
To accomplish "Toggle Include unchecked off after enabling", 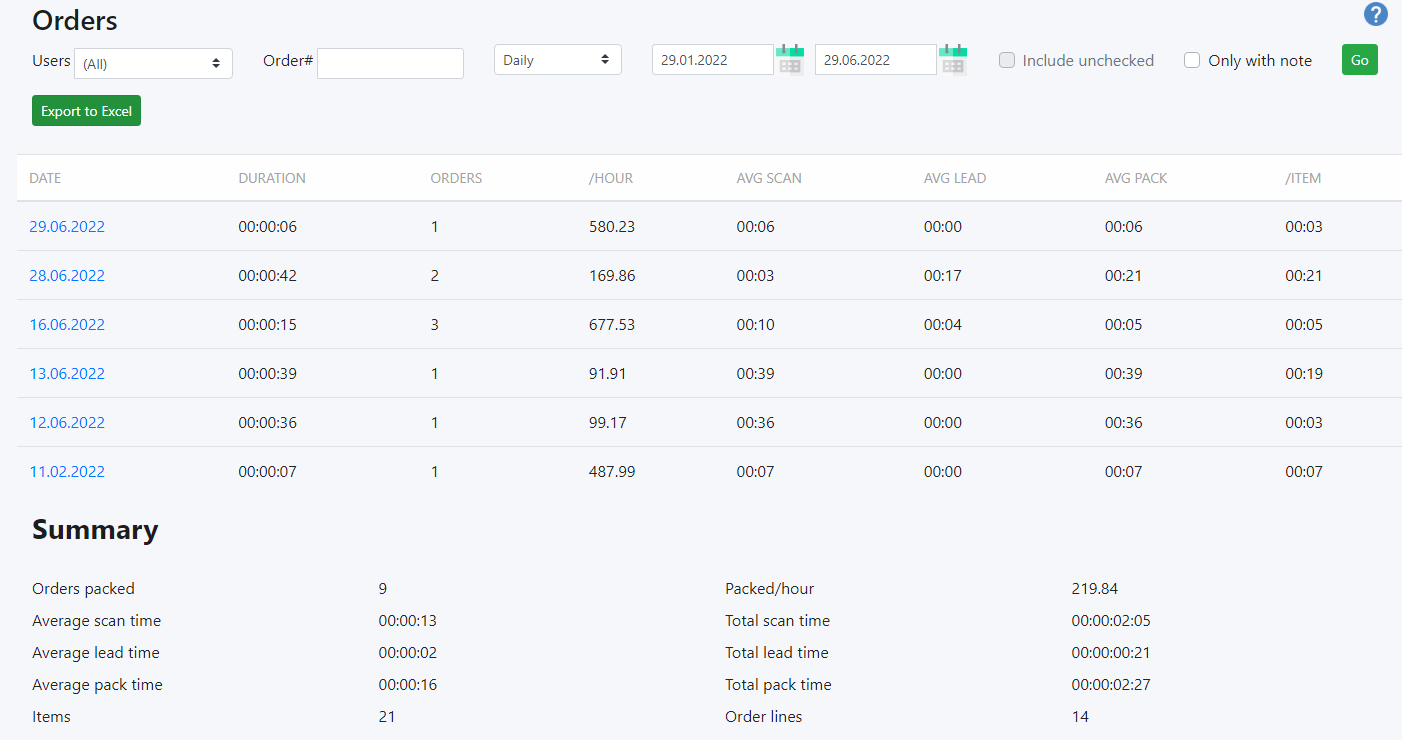I will 1007,60.
